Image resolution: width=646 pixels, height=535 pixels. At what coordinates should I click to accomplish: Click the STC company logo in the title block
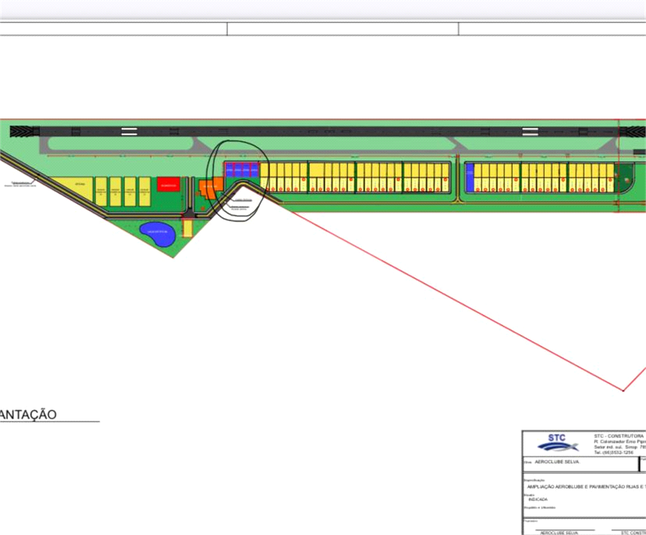click(558, 443)
